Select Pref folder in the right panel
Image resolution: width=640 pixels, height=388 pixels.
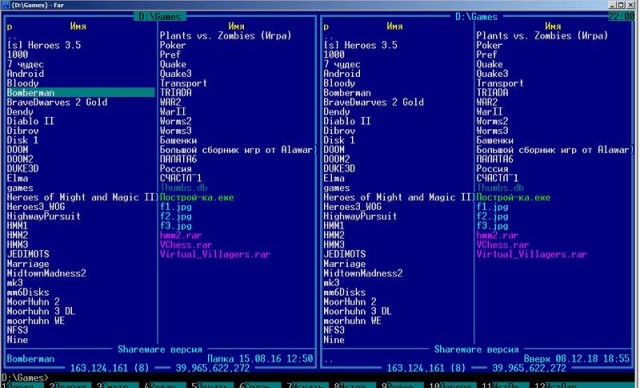pos(487,54)
